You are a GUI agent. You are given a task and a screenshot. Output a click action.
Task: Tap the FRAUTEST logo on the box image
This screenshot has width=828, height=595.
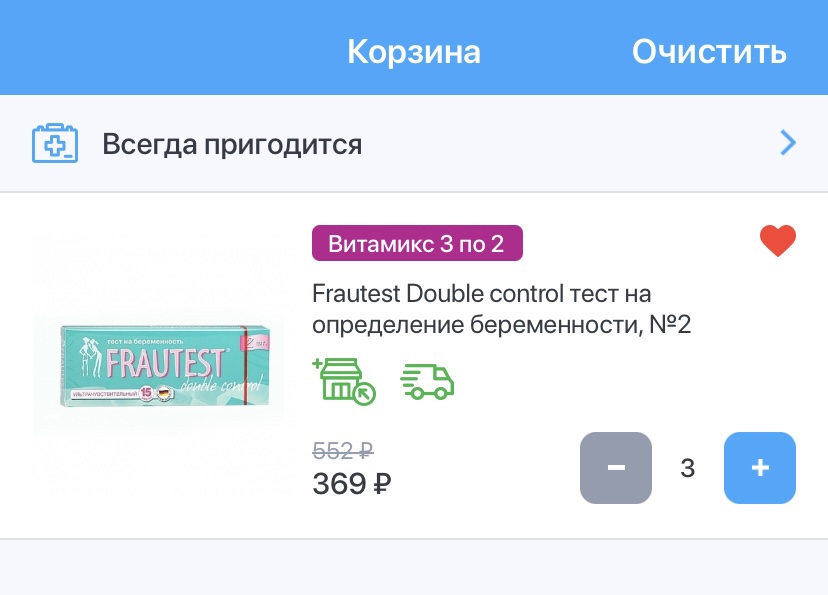tap(165, 363)
